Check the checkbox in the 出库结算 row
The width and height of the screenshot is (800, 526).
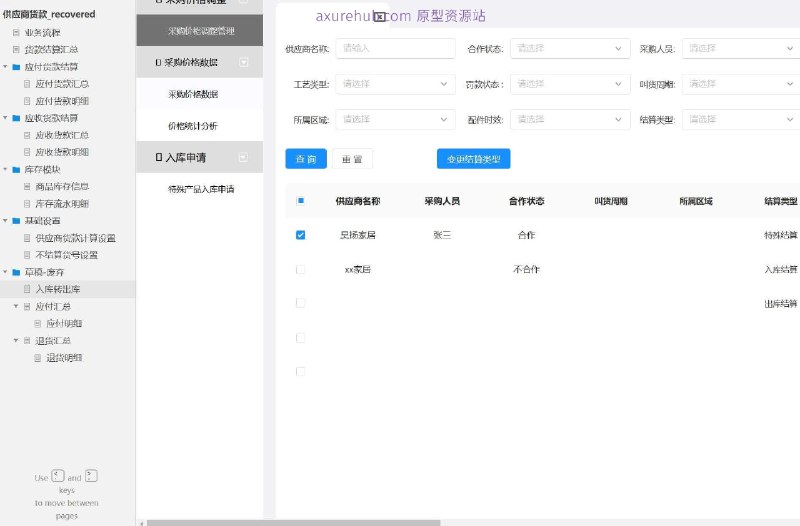tap(301, 304)
